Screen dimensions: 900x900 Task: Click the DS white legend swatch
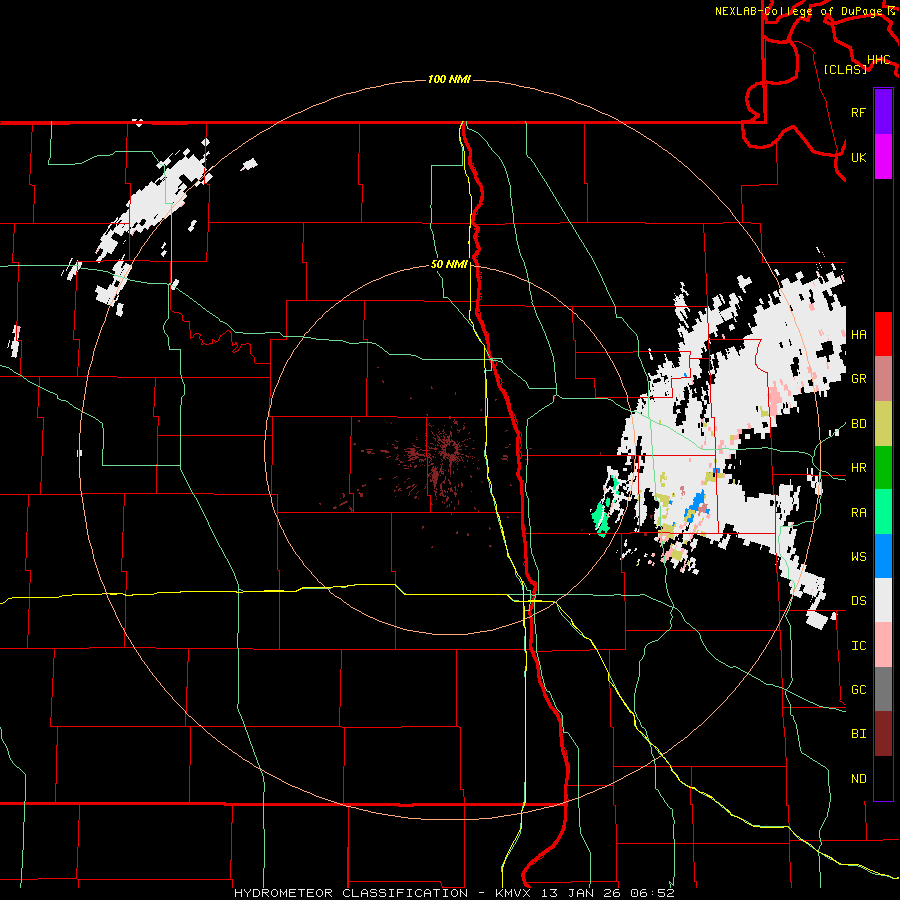883,600
